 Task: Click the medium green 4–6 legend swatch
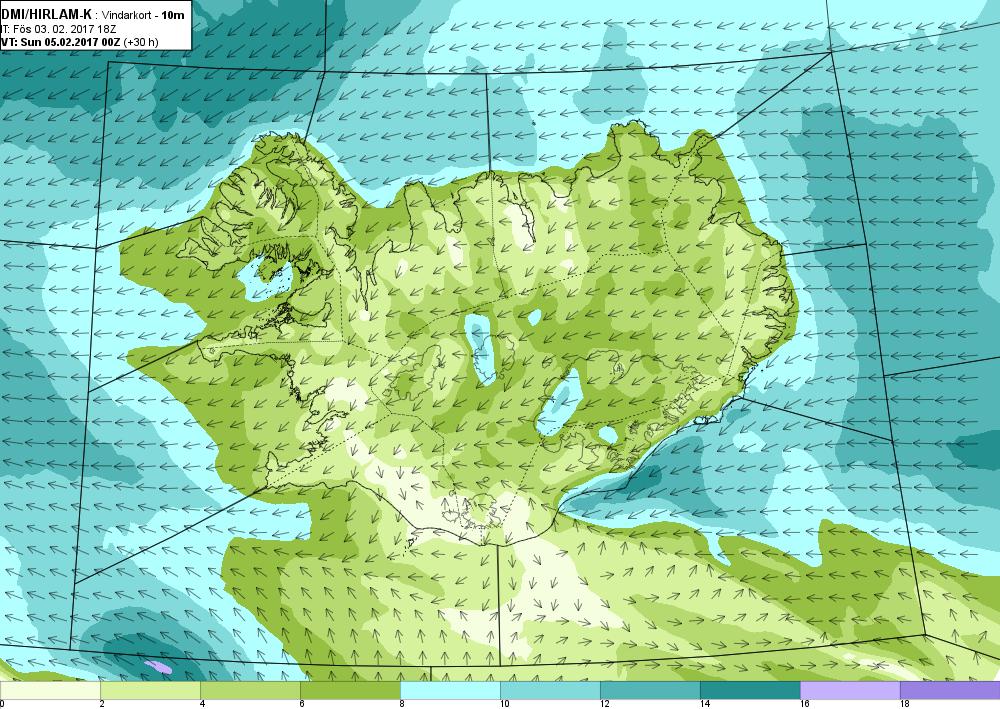[250, 691]
